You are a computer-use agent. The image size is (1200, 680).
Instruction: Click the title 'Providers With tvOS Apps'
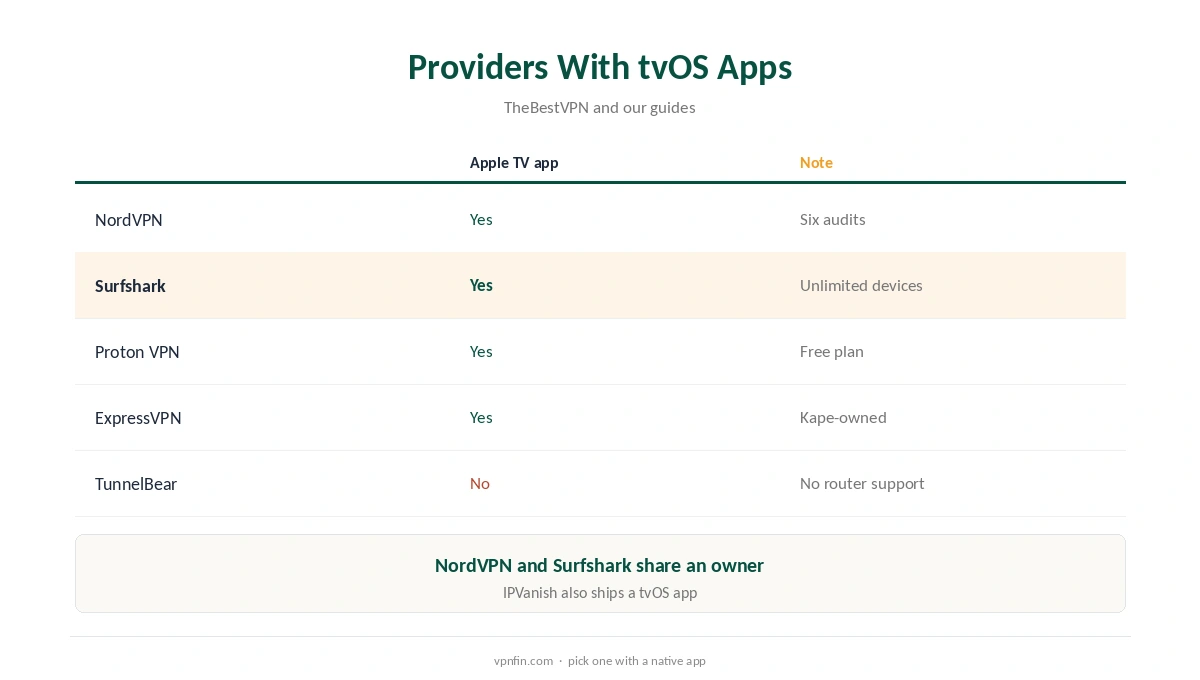click(600, 67)
